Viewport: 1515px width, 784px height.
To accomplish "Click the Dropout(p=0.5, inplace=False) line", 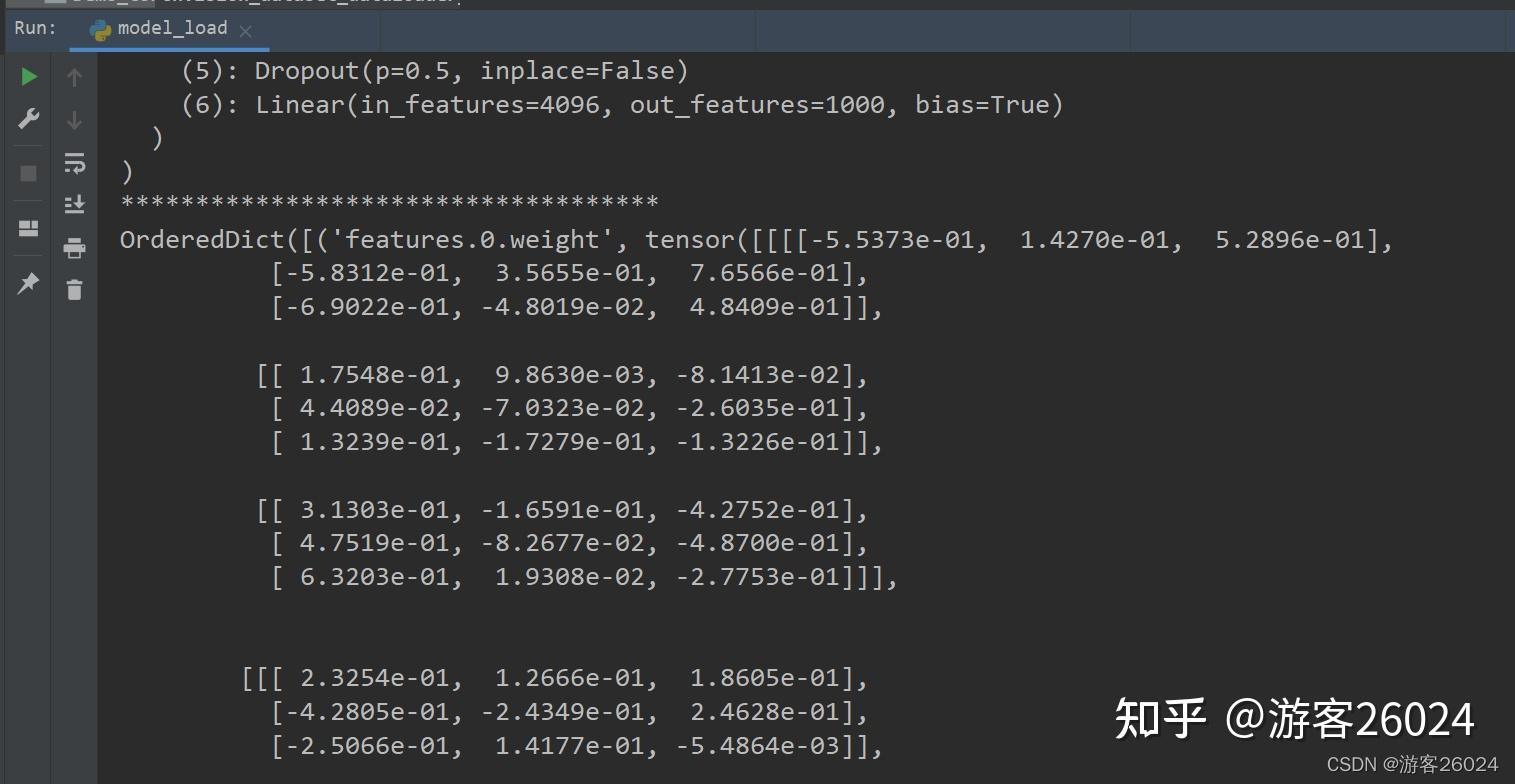I will coord(435,71).
